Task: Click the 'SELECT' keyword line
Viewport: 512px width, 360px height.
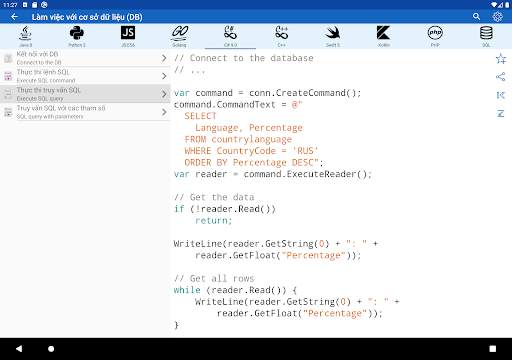Action: (x=200, y=116)
